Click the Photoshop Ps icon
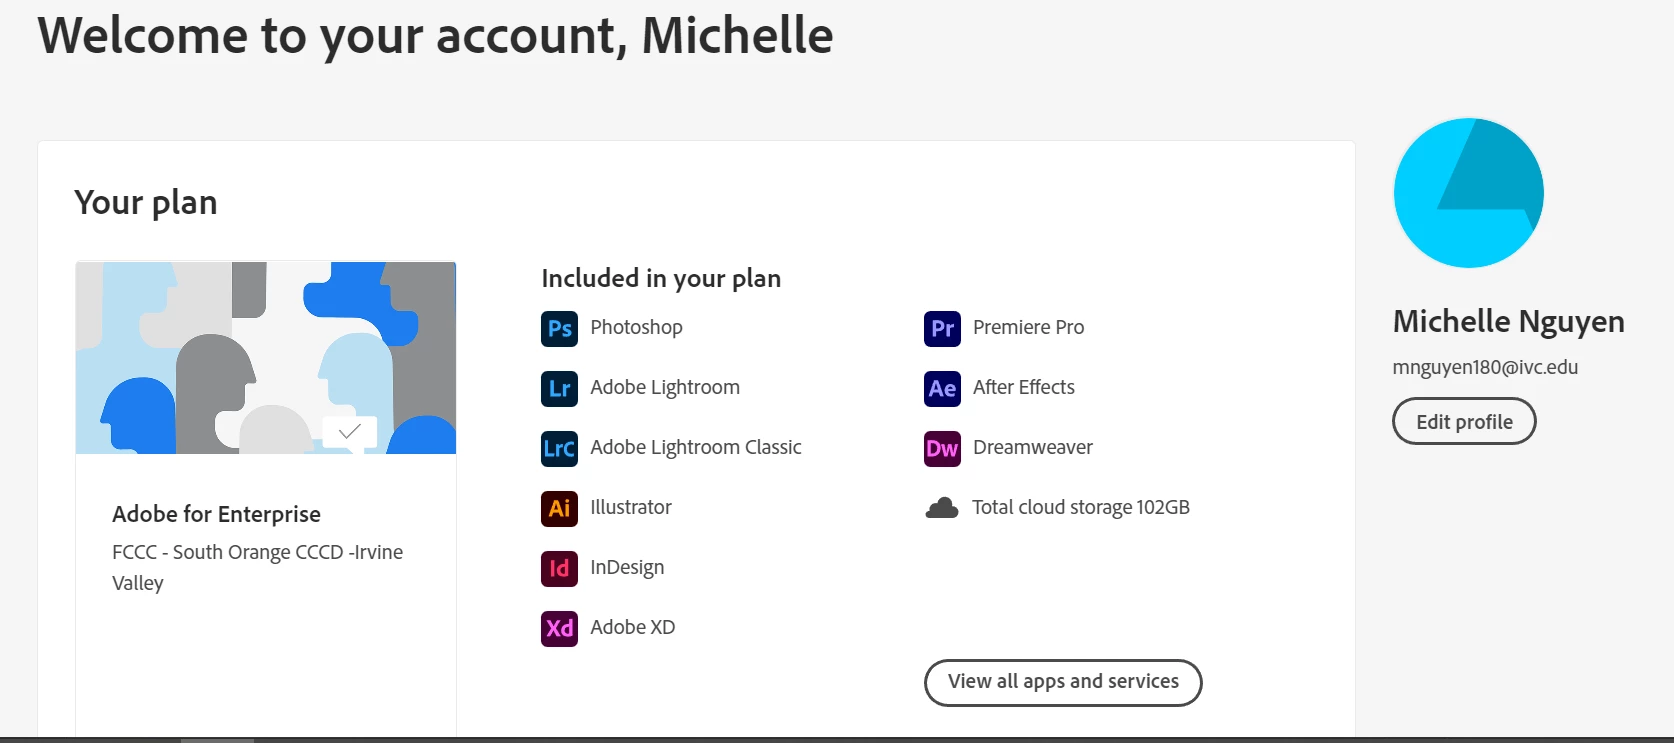 559,329
